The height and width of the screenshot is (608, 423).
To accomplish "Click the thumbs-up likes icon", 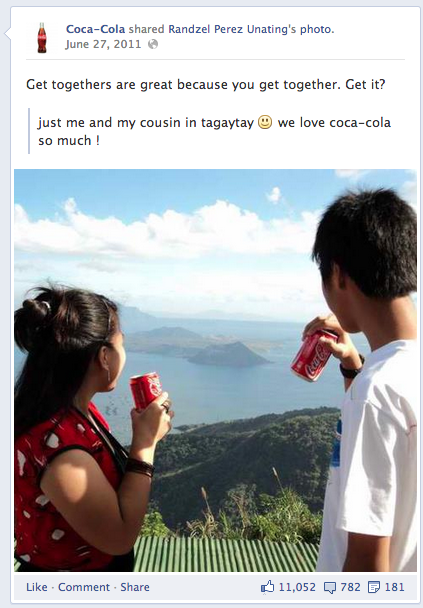I will coord(268,587).
